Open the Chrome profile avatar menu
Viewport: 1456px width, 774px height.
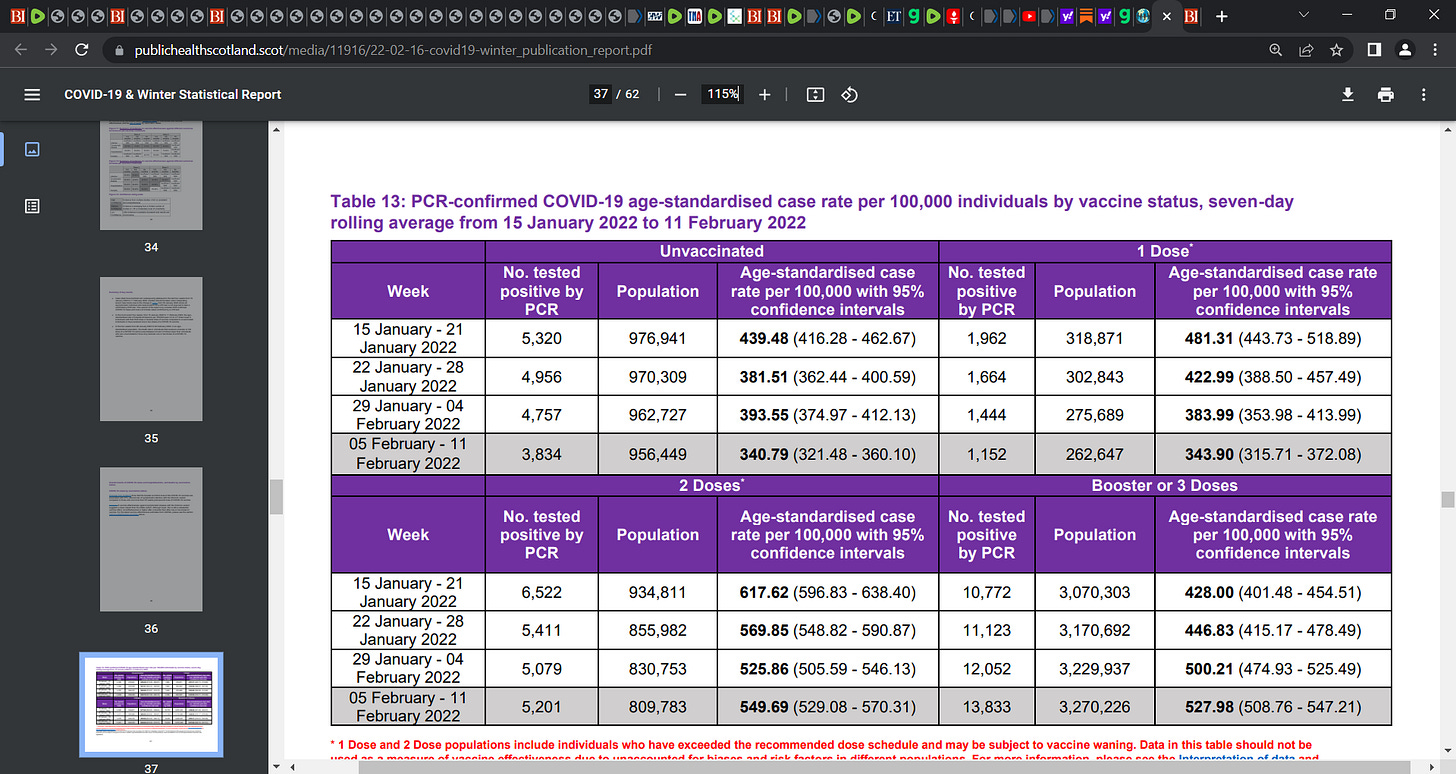[x=1405, y=49]
